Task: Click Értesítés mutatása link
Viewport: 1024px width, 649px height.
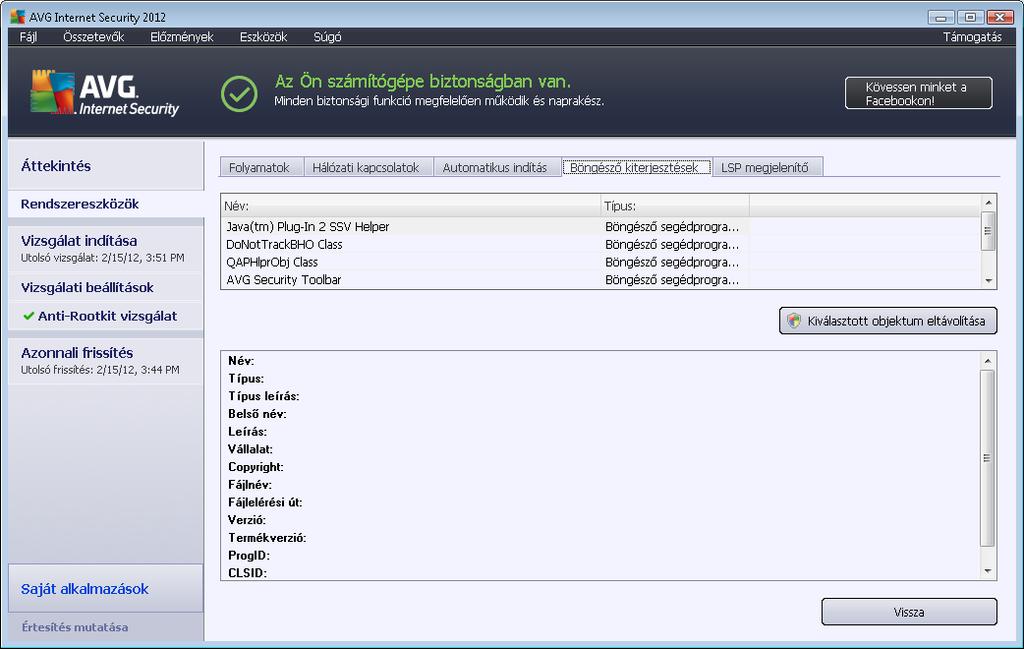Action: click(74, 627)
